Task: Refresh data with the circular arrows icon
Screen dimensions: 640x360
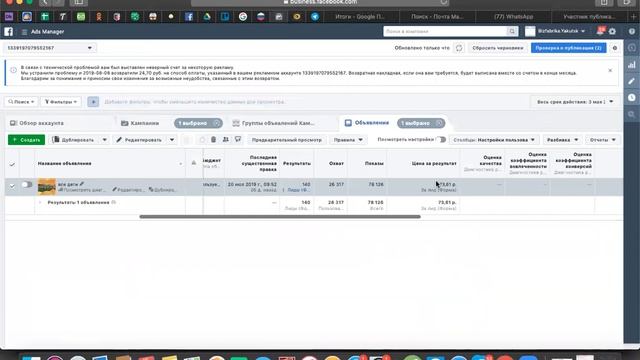Action: point(459,48)
